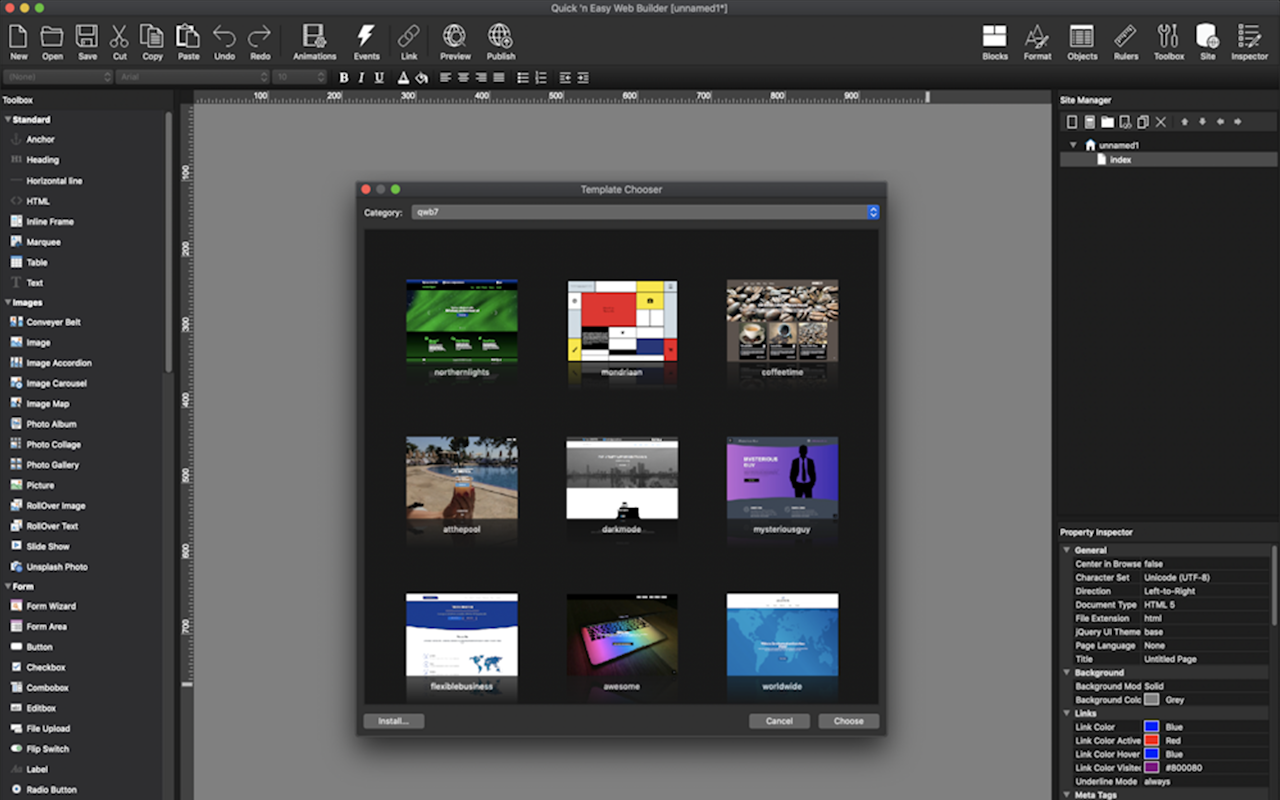1280x800 pixels.
Task: Select the northernlights template thumbnail
Action: 462,321
